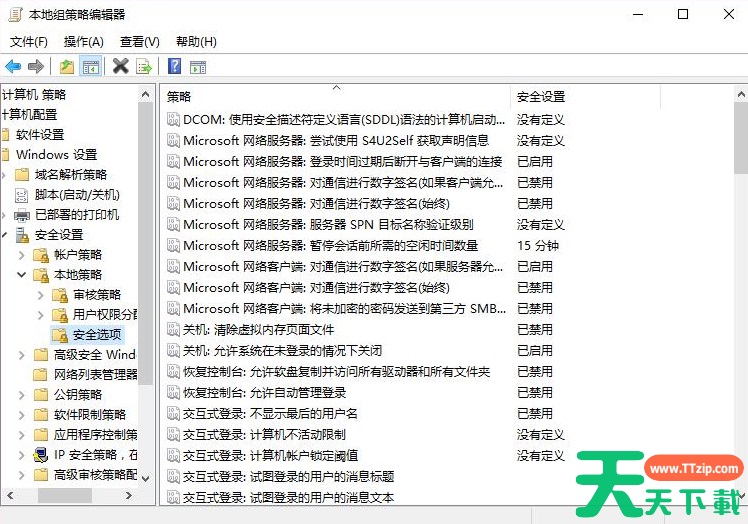Image resolution: width=748 pixels, height=524 pixels.
Task: Select Windows 设置 tree item
Action: (56, 155)
